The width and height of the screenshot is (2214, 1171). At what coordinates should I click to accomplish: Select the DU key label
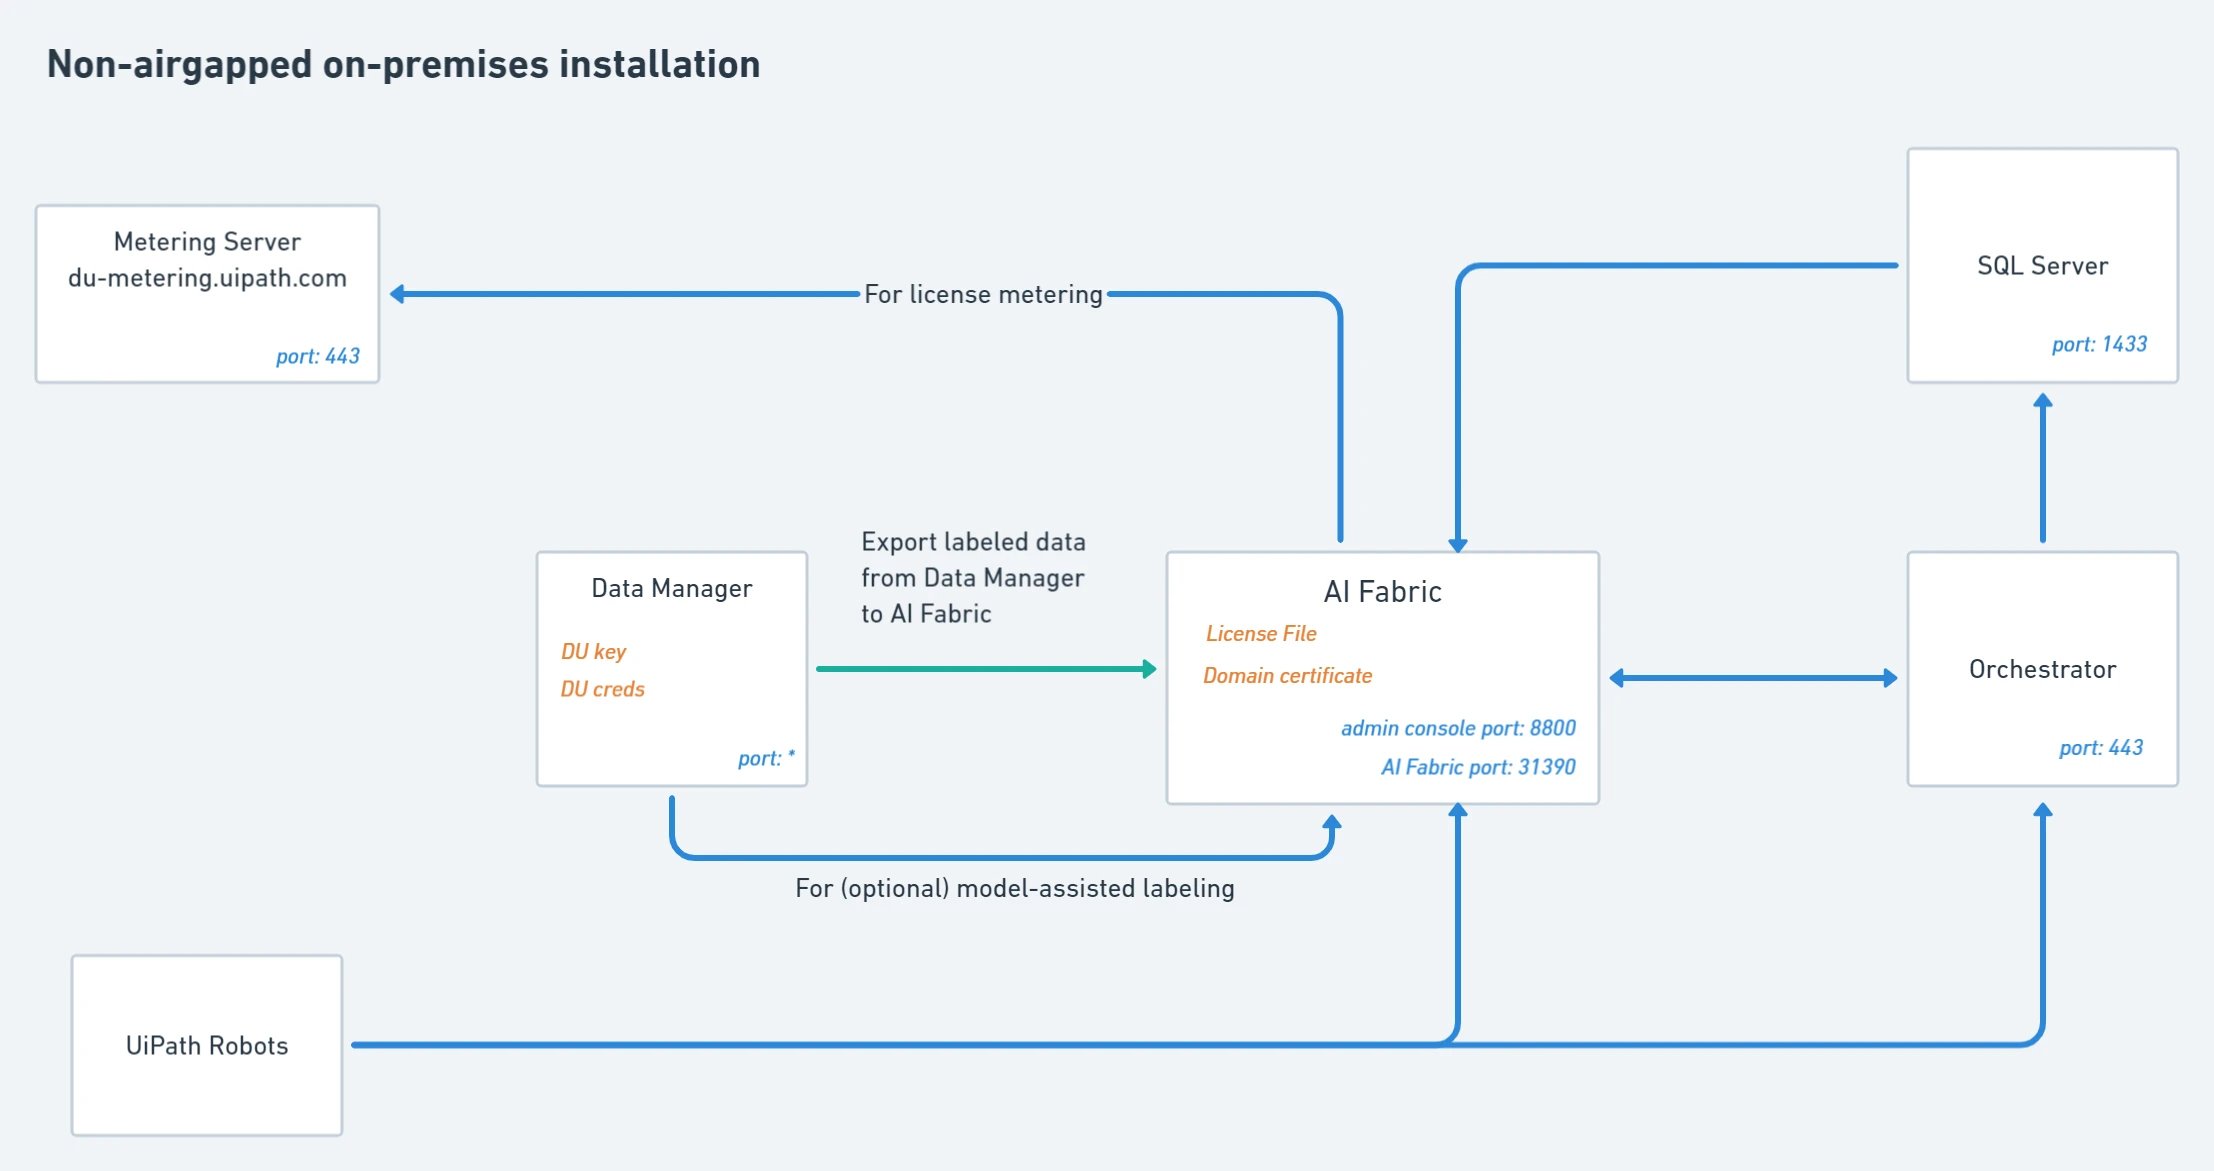click(593, 652)
